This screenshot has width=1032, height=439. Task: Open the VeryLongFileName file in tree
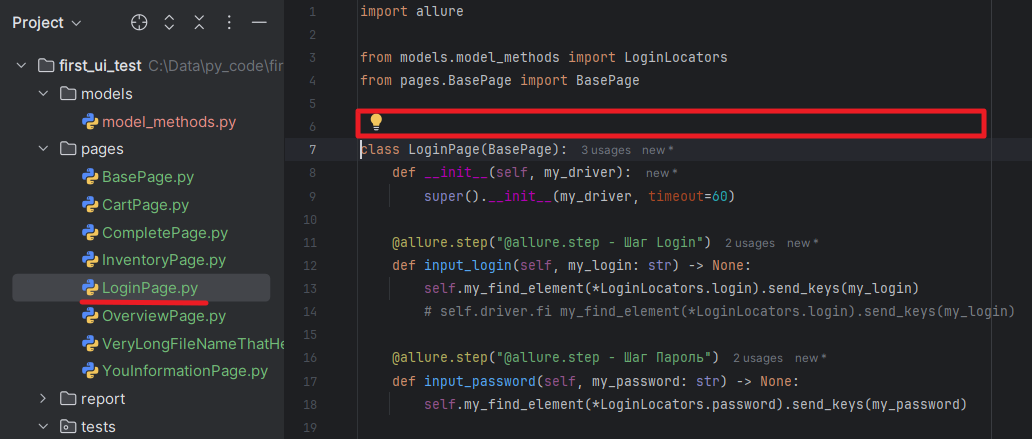pos(192,343)
